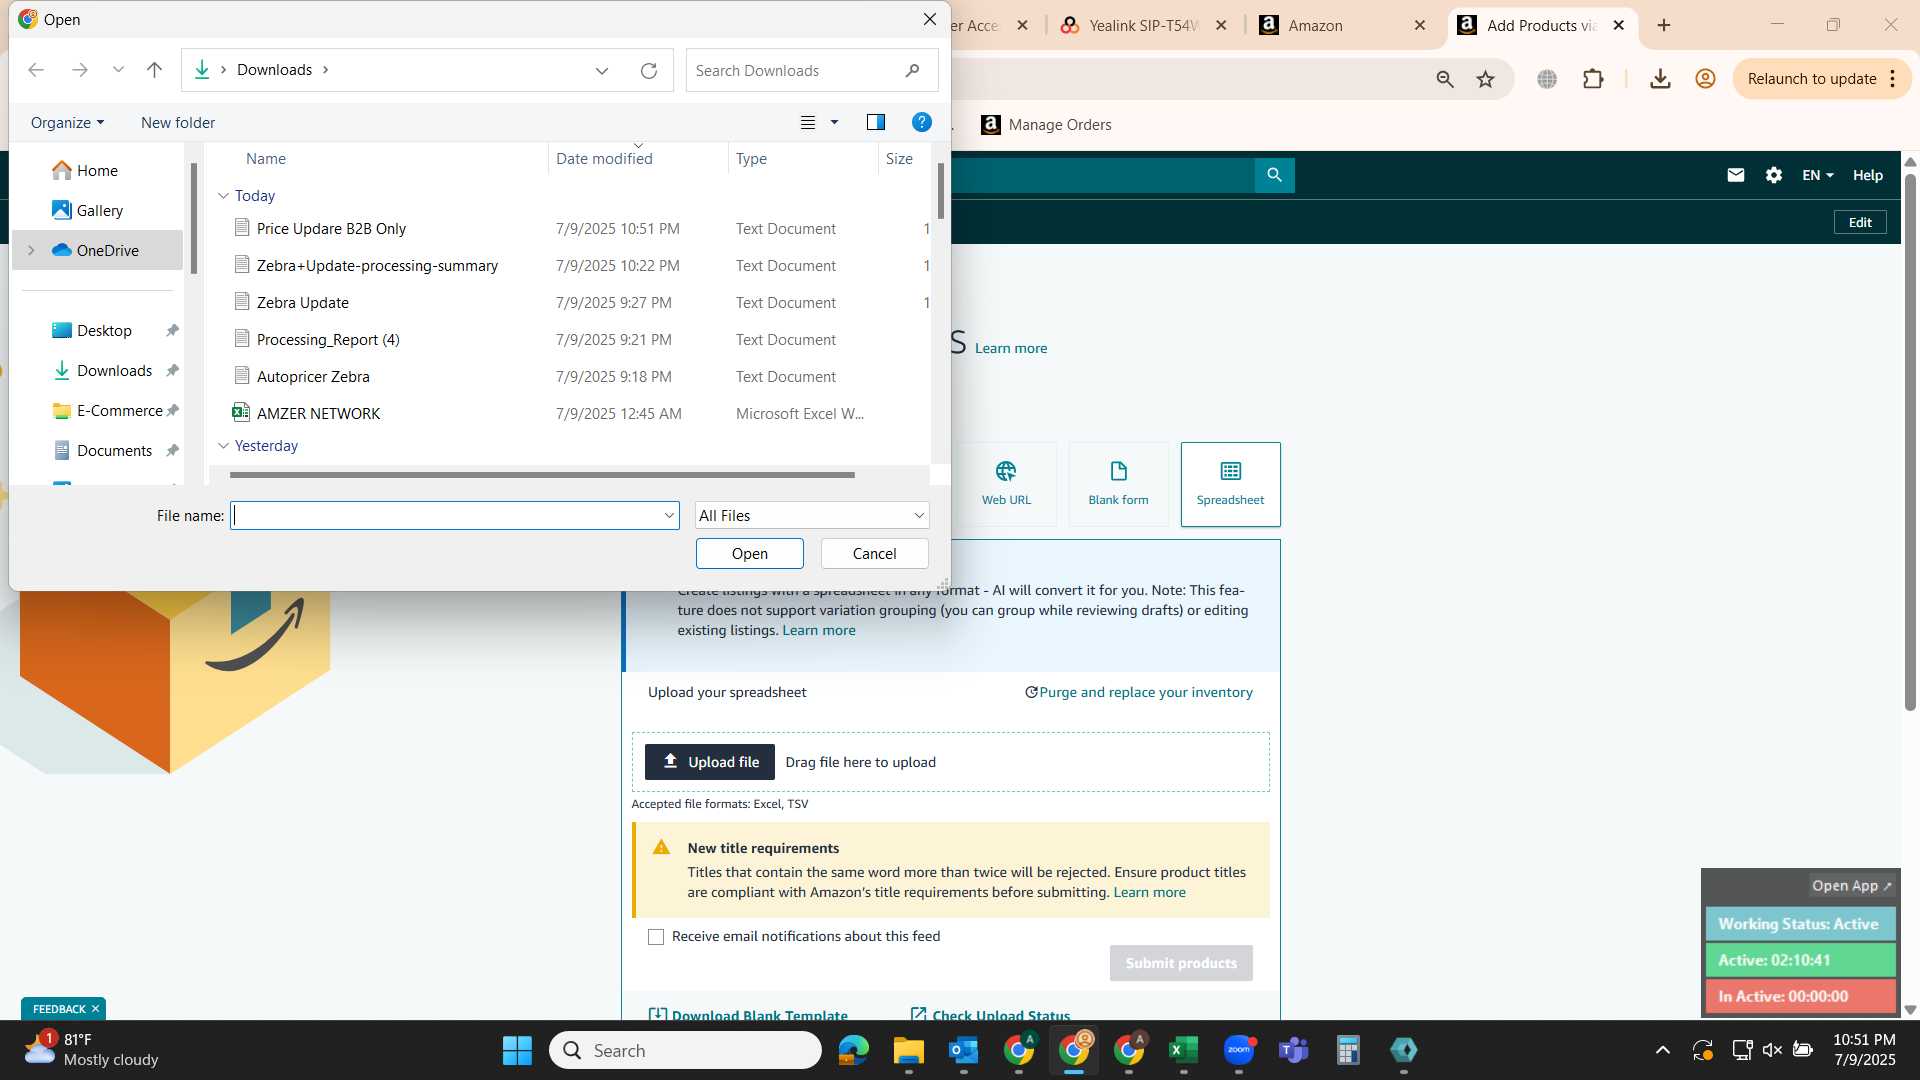This screenshot has height=1080, width=1920.
Task: Open Microsoft Teams from taskbar
Action: (x=1294, y=1050)
